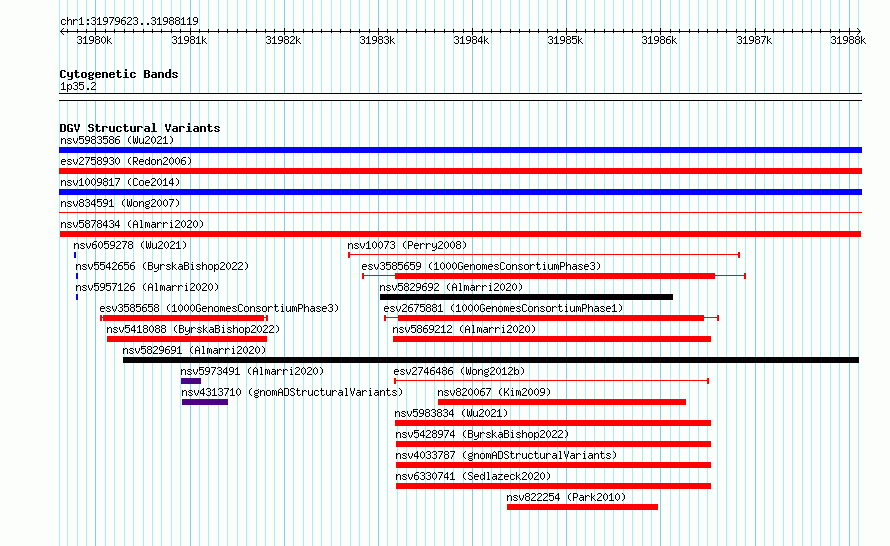Open nsv5418088 (ByrskaBishop2022) label
The width and height of the screenshot is (890, 546).
point(193,329)
